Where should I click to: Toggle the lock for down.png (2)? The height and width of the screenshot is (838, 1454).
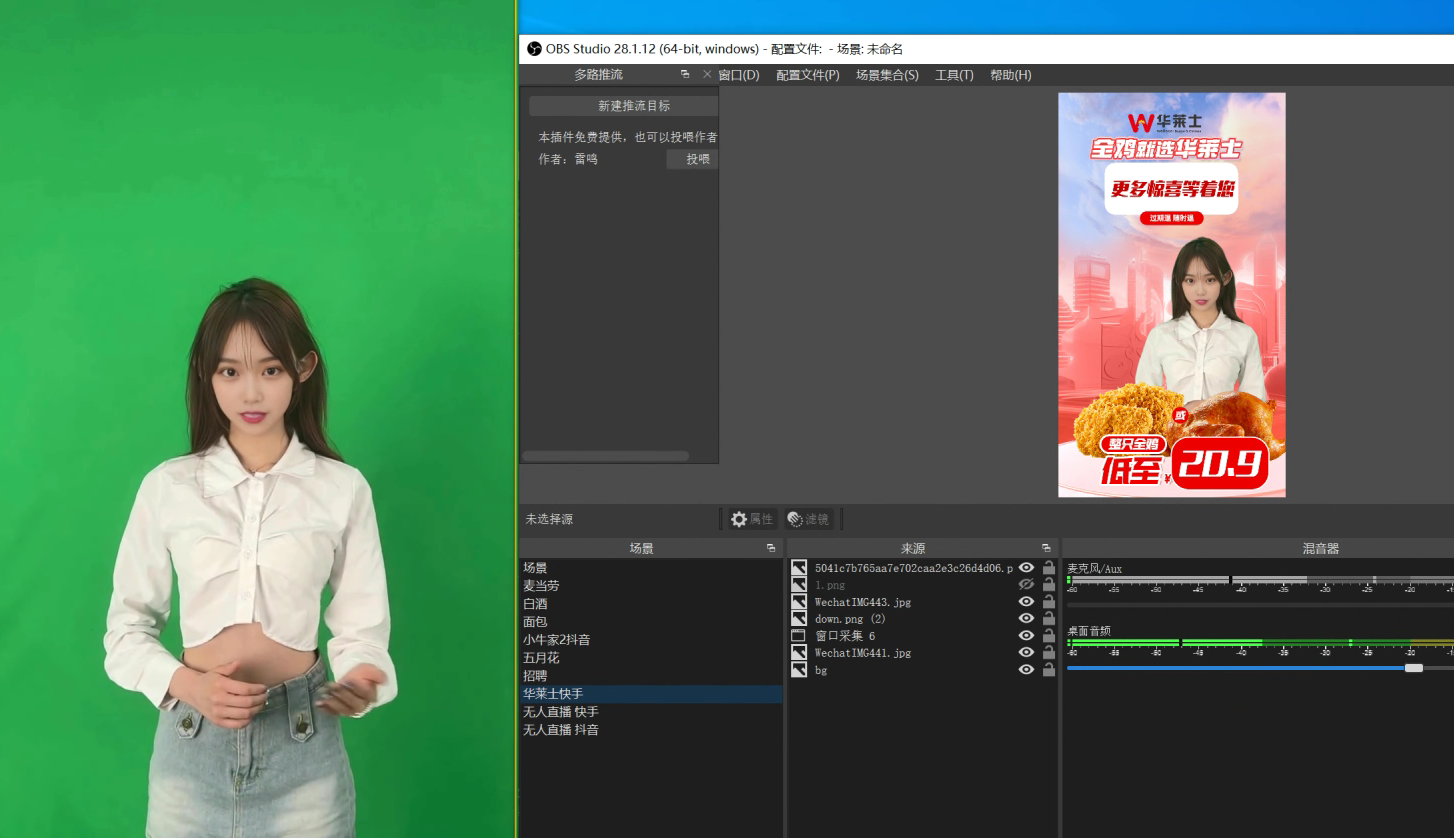click(1049, 619)
